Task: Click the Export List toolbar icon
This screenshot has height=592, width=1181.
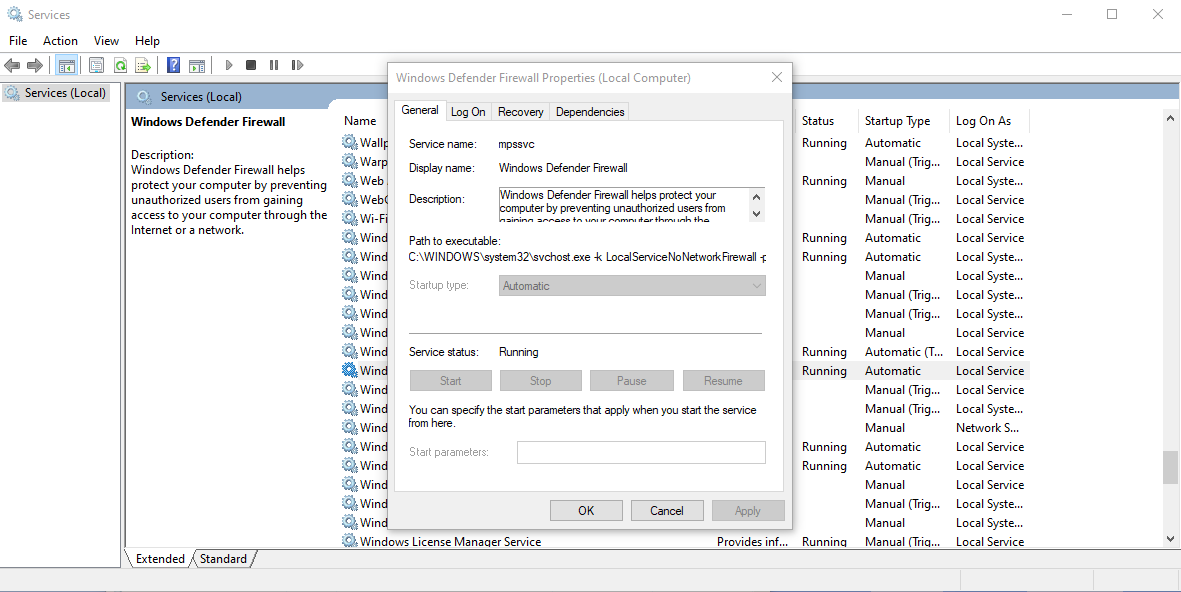Action: click(143, 66)
